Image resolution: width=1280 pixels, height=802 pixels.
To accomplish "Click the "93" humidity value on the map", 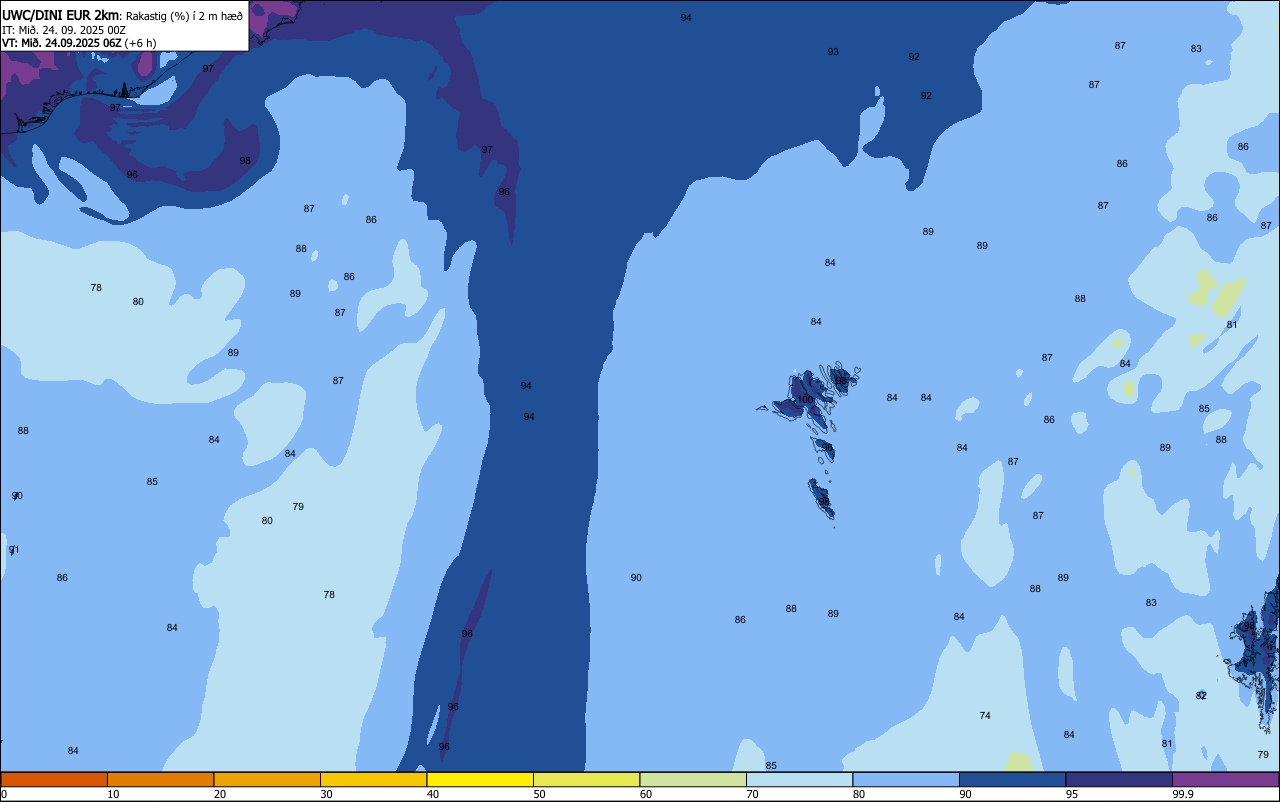I will click(833, 52).
